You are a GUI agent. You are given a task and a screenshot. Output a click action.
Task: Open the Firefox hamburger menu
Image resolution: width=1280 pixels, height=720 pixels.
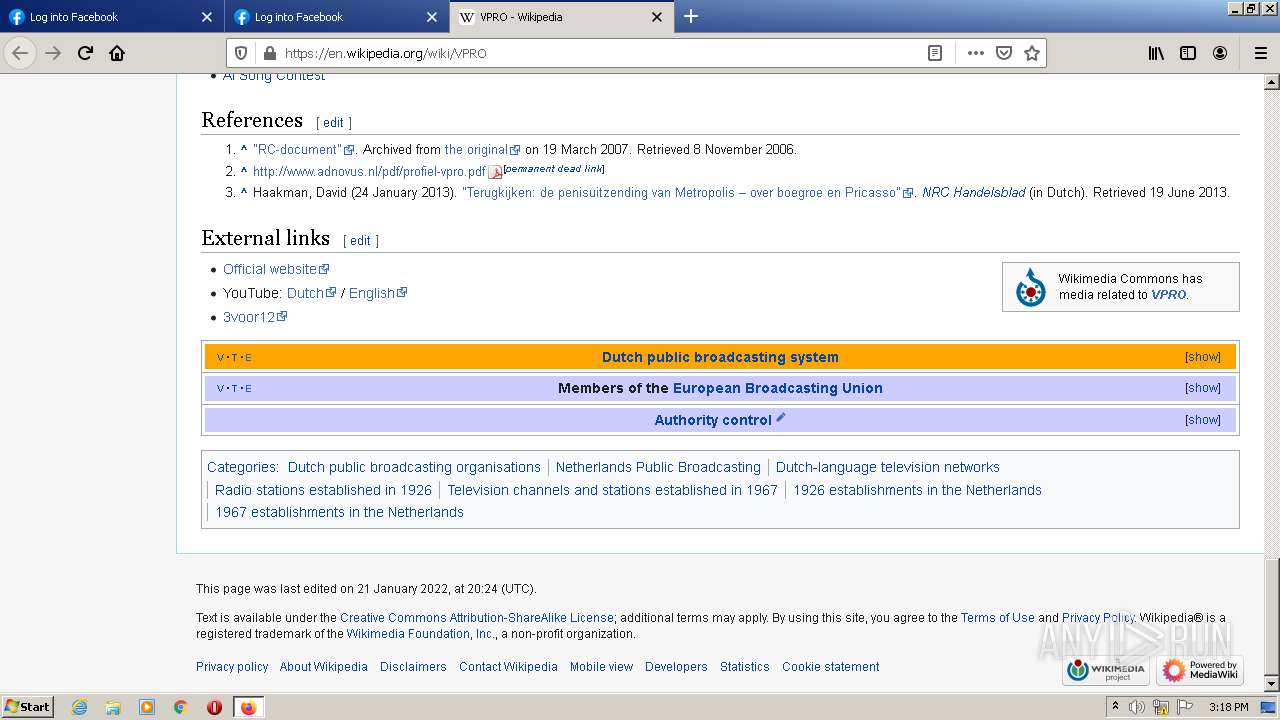point(1261,53)
